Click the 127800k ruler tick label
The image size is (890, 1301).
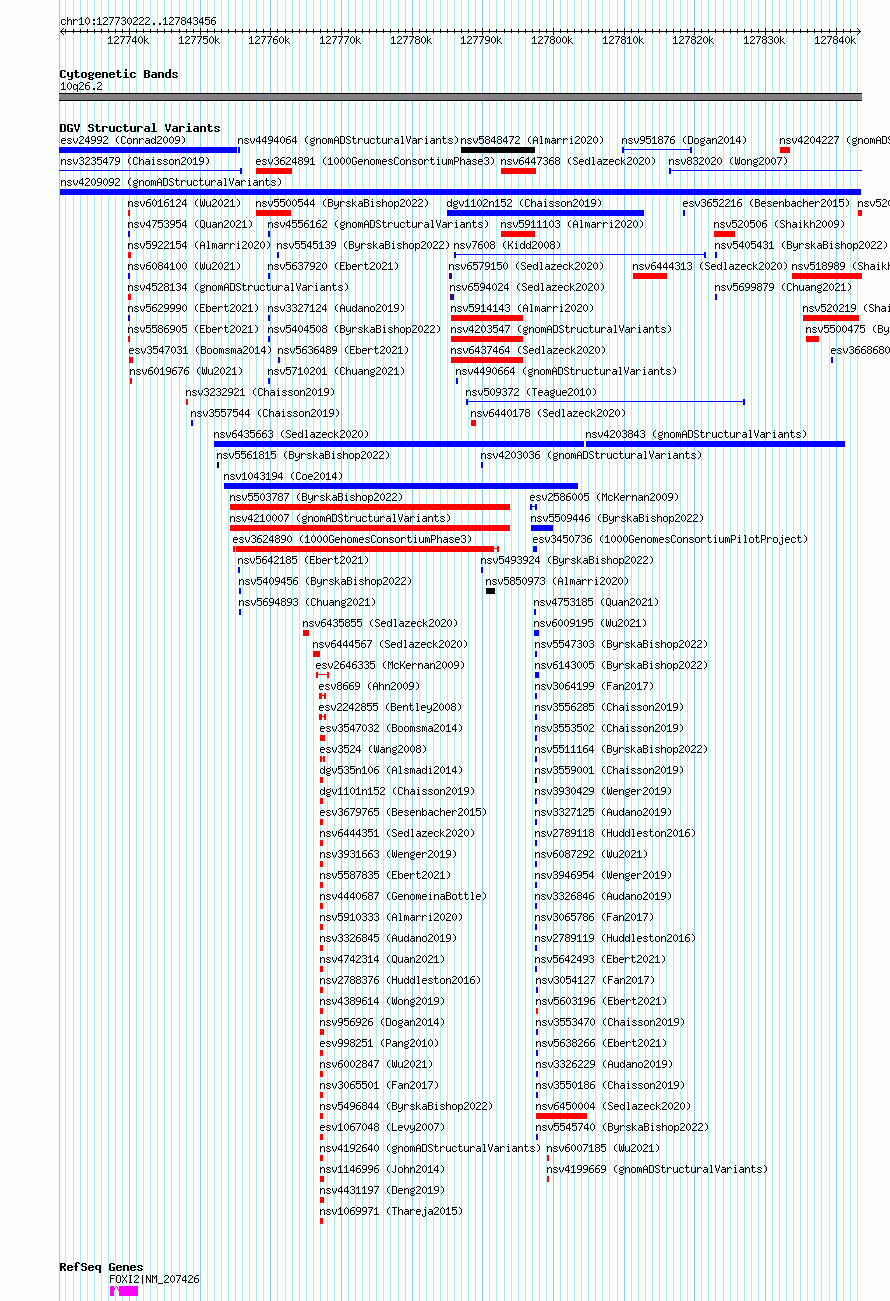click(x=552, y=40)
